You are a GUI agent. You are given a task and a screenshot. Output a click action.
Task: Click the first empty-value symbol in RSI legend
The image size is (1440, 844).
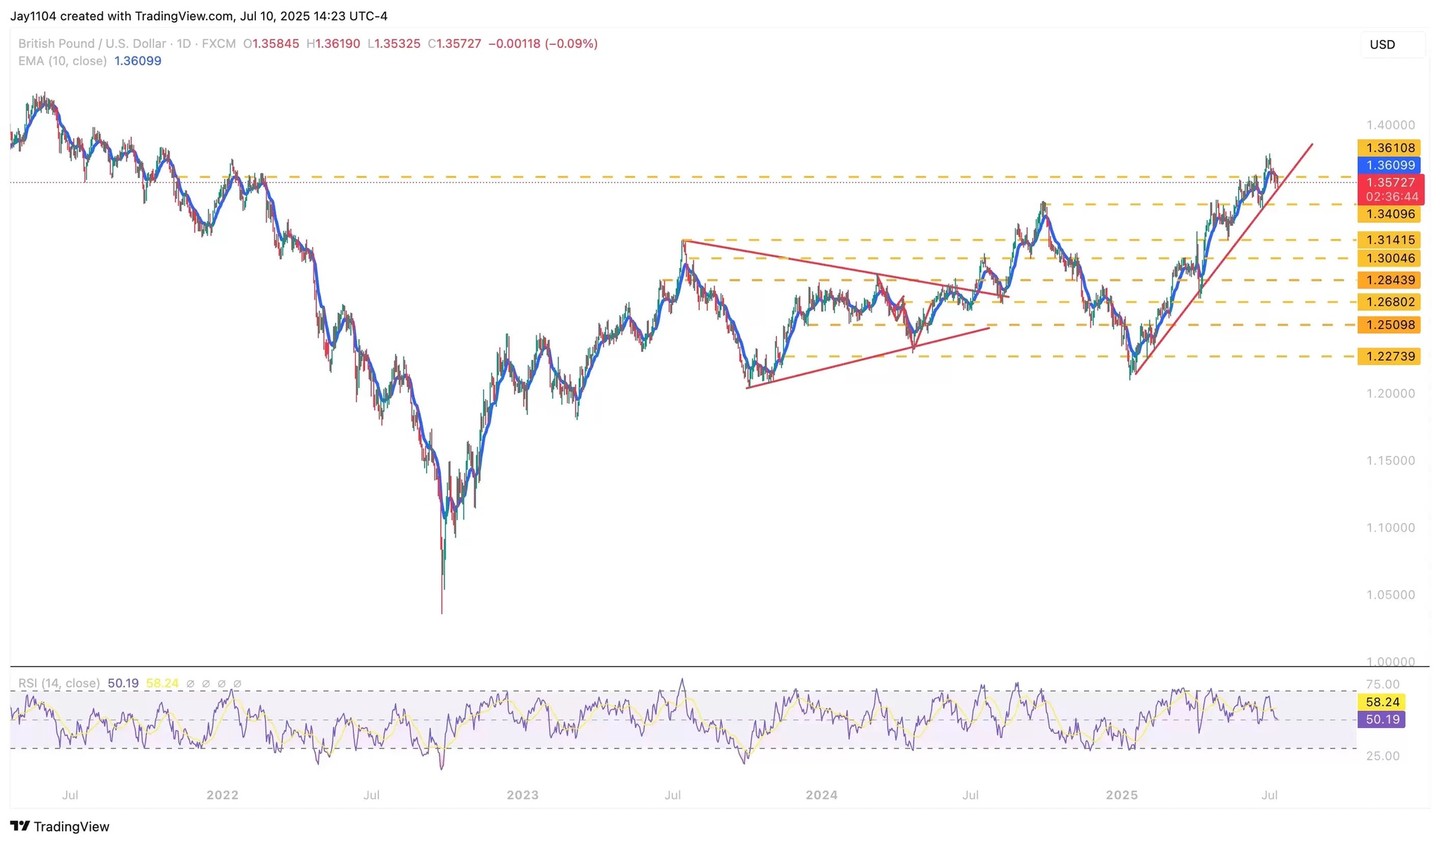tap(191, 683)
